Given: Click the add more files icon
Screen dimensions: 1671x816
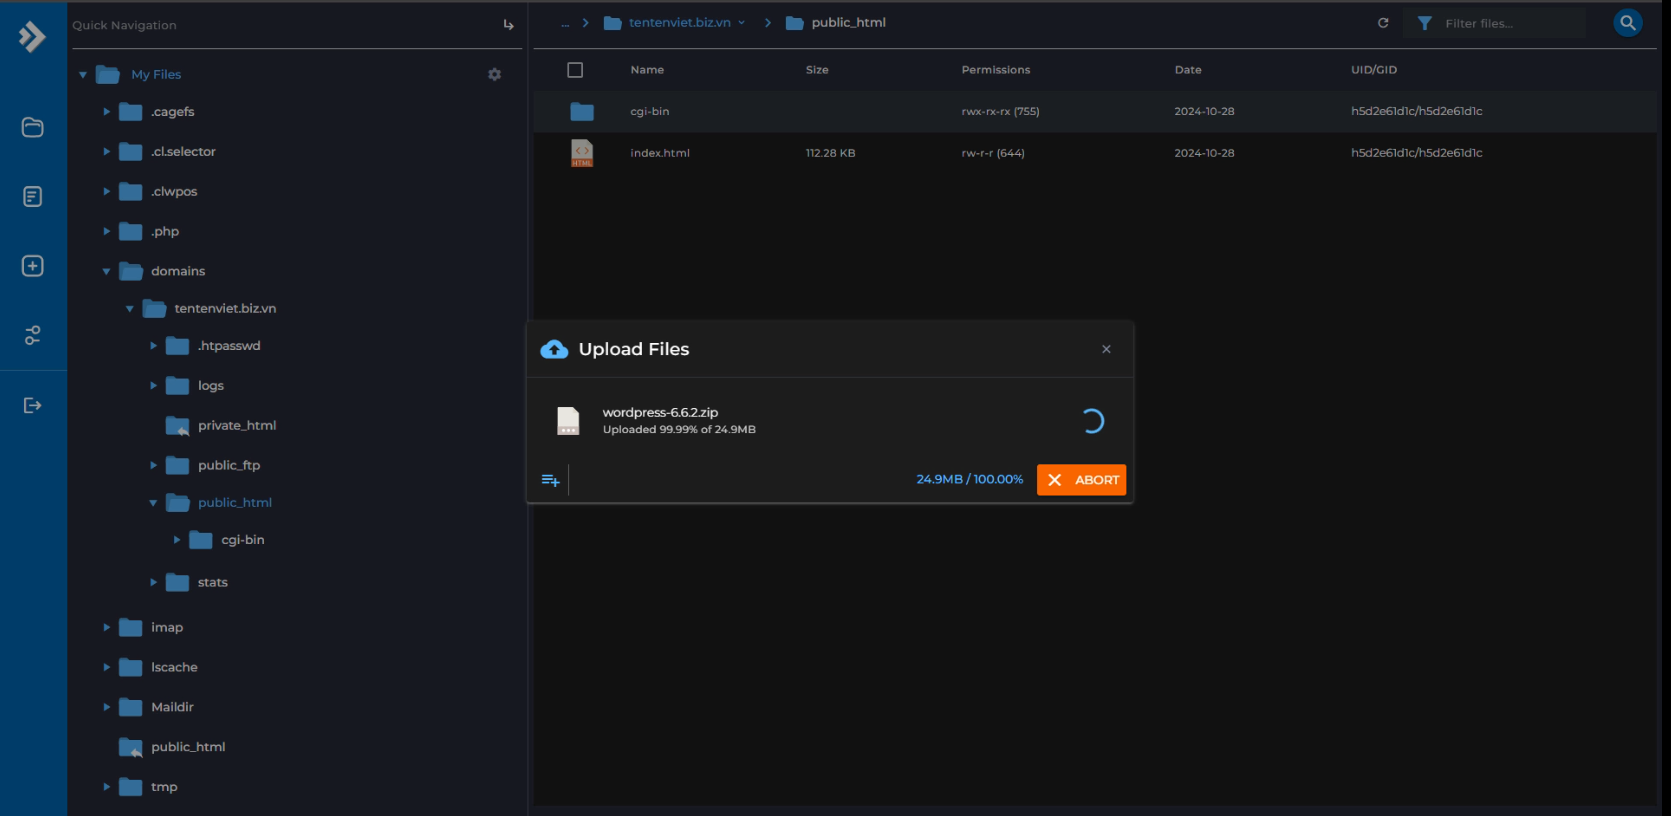Looking at the screenshot, I should tap(550, 480).
